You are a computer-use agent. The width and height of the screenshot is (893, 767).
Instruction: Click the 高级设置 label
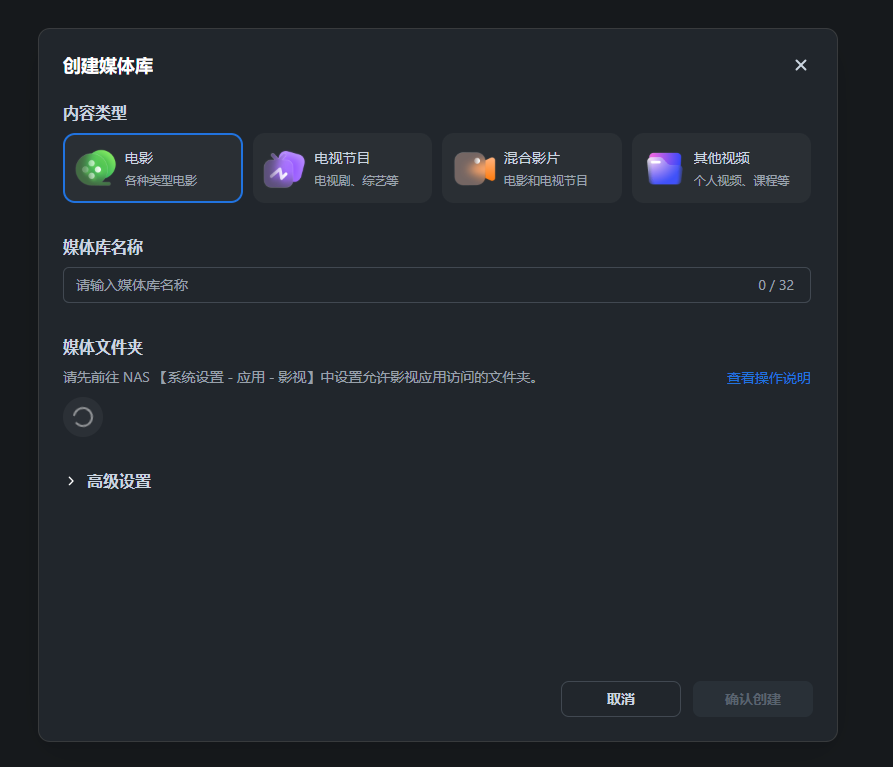(119, 481)
